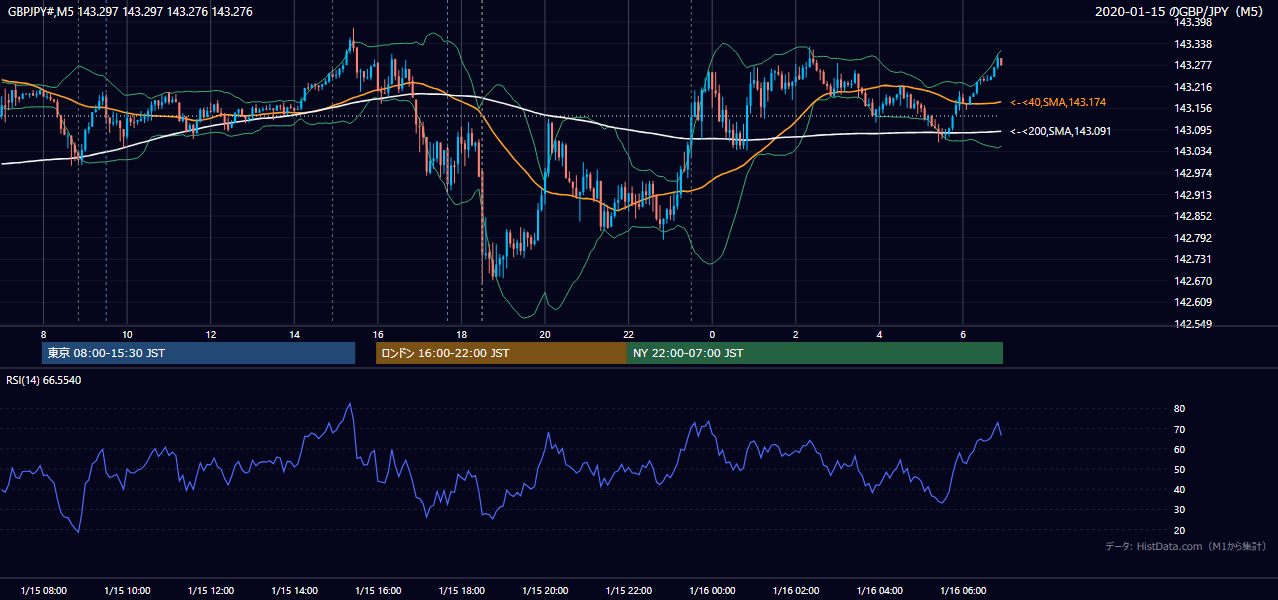
Task: Click price axis value 142.792
Action: coord(1192,238)
